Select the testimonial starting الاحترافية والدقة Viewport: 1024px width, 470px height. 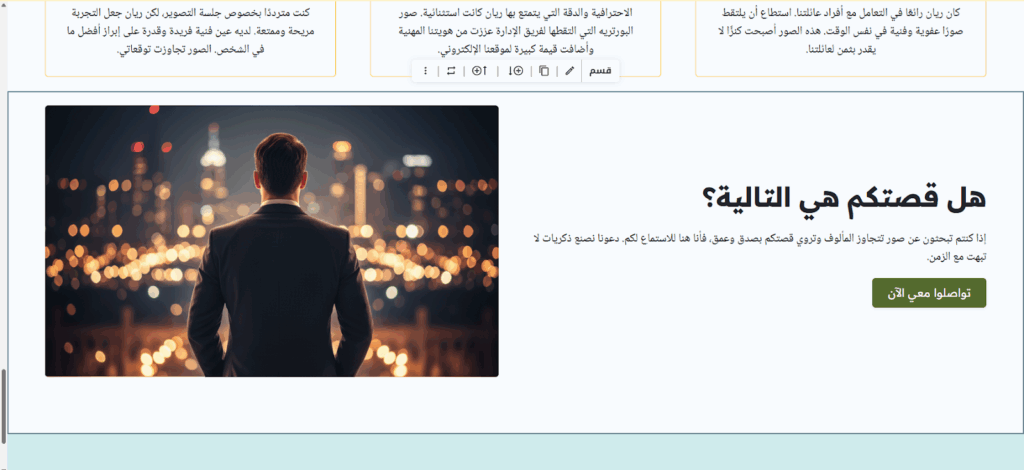pos(515,32)
